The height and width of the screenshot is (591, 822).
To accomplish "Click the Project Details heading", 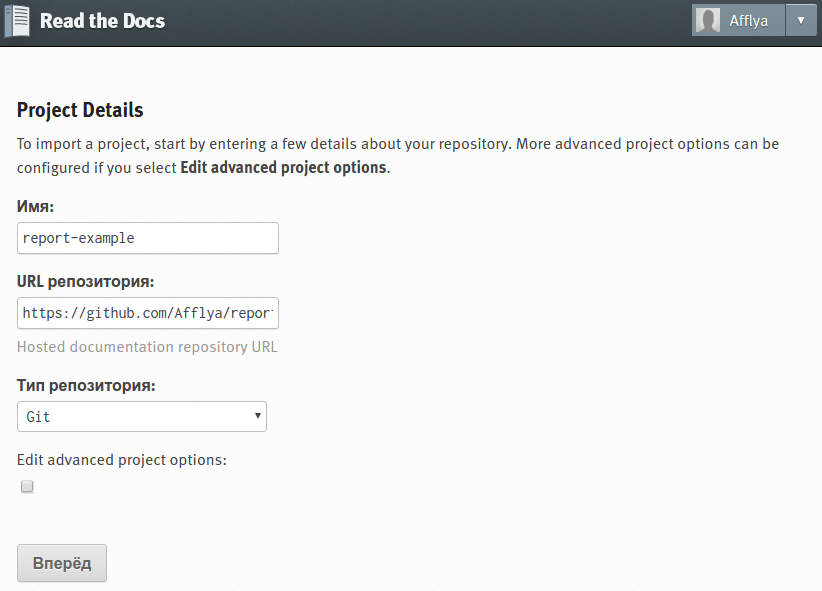I will click(x=80, y=110).
